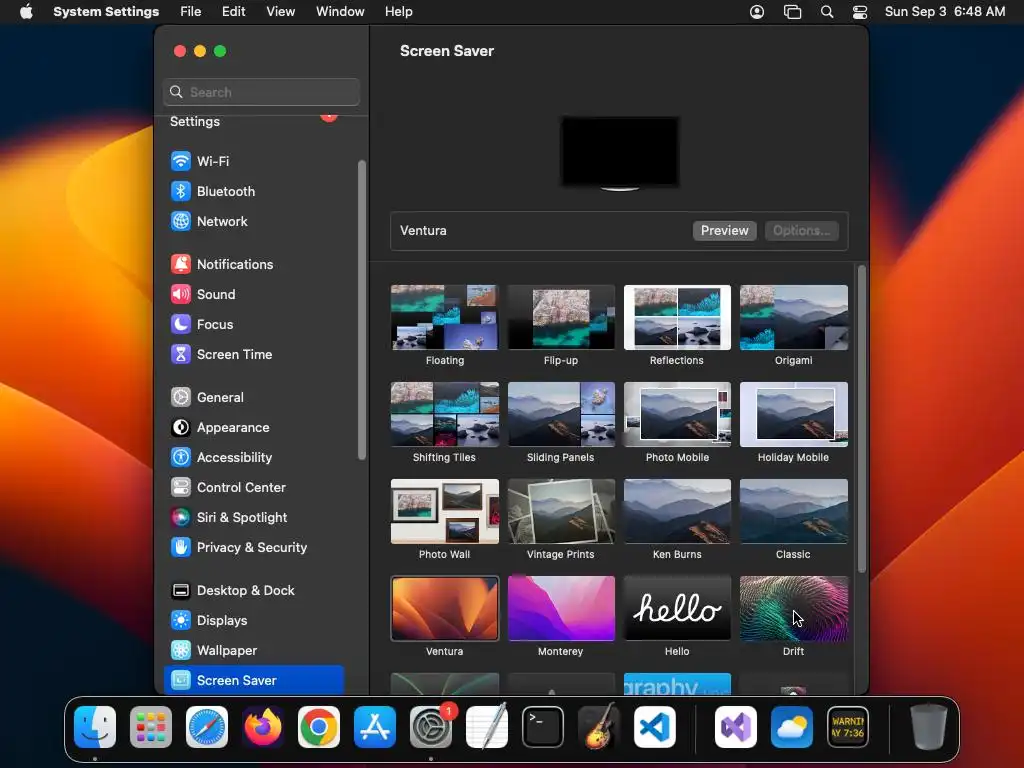Select Shifting Tiles screen saver
The height and width of the screenshot is (768, 1024).
click(x=445, y=415)
